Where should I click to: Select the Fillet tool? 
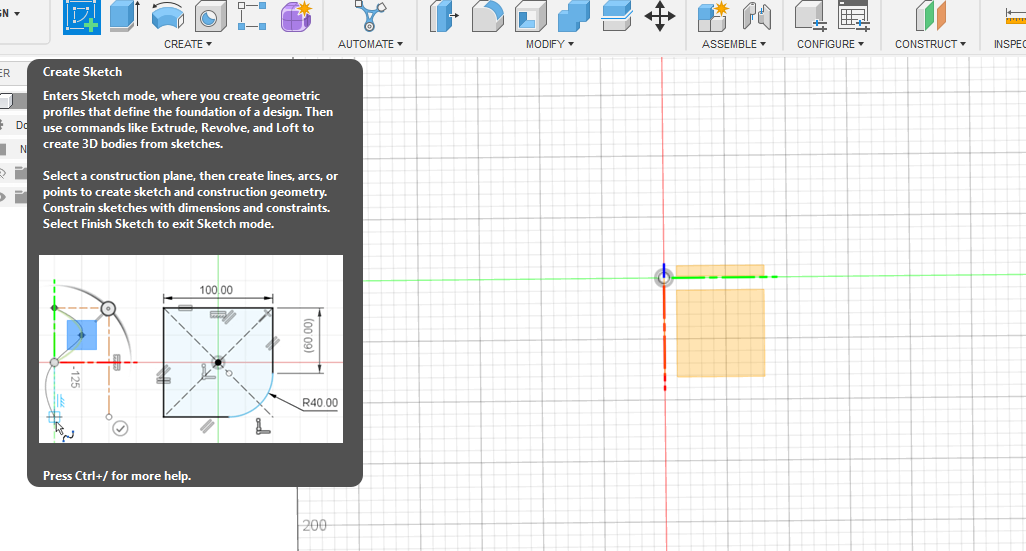487,16
